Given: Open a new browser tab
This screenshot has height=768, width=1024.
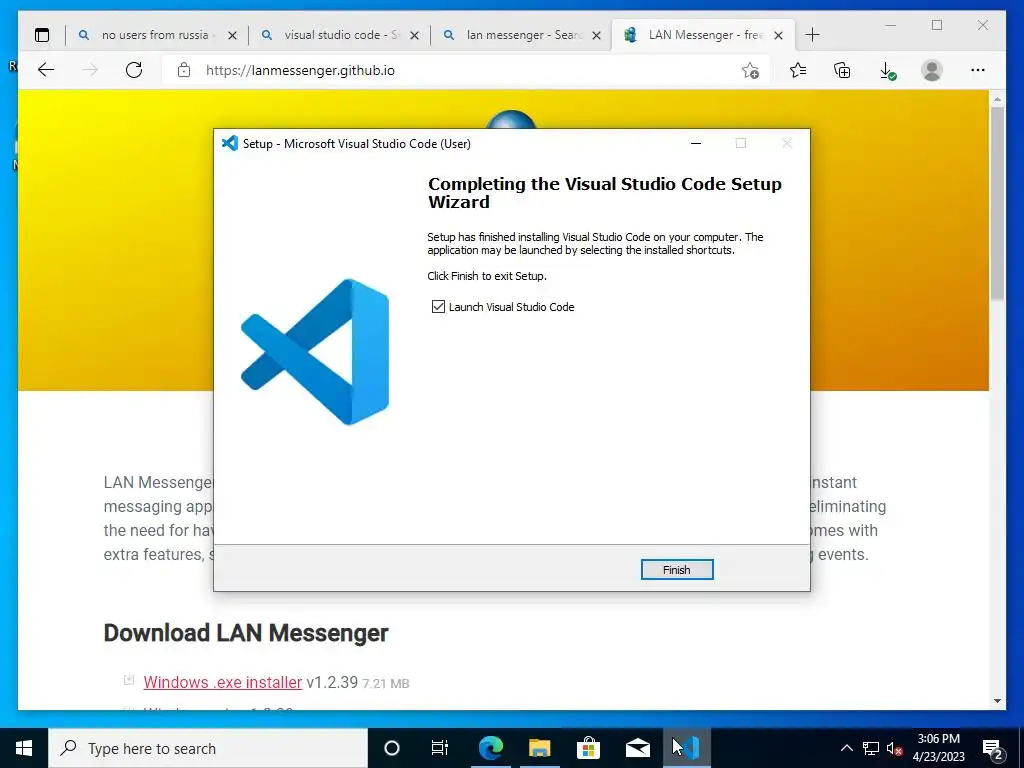Looking at the screenshot, I should pyautogui.click(x=812, y=35).
